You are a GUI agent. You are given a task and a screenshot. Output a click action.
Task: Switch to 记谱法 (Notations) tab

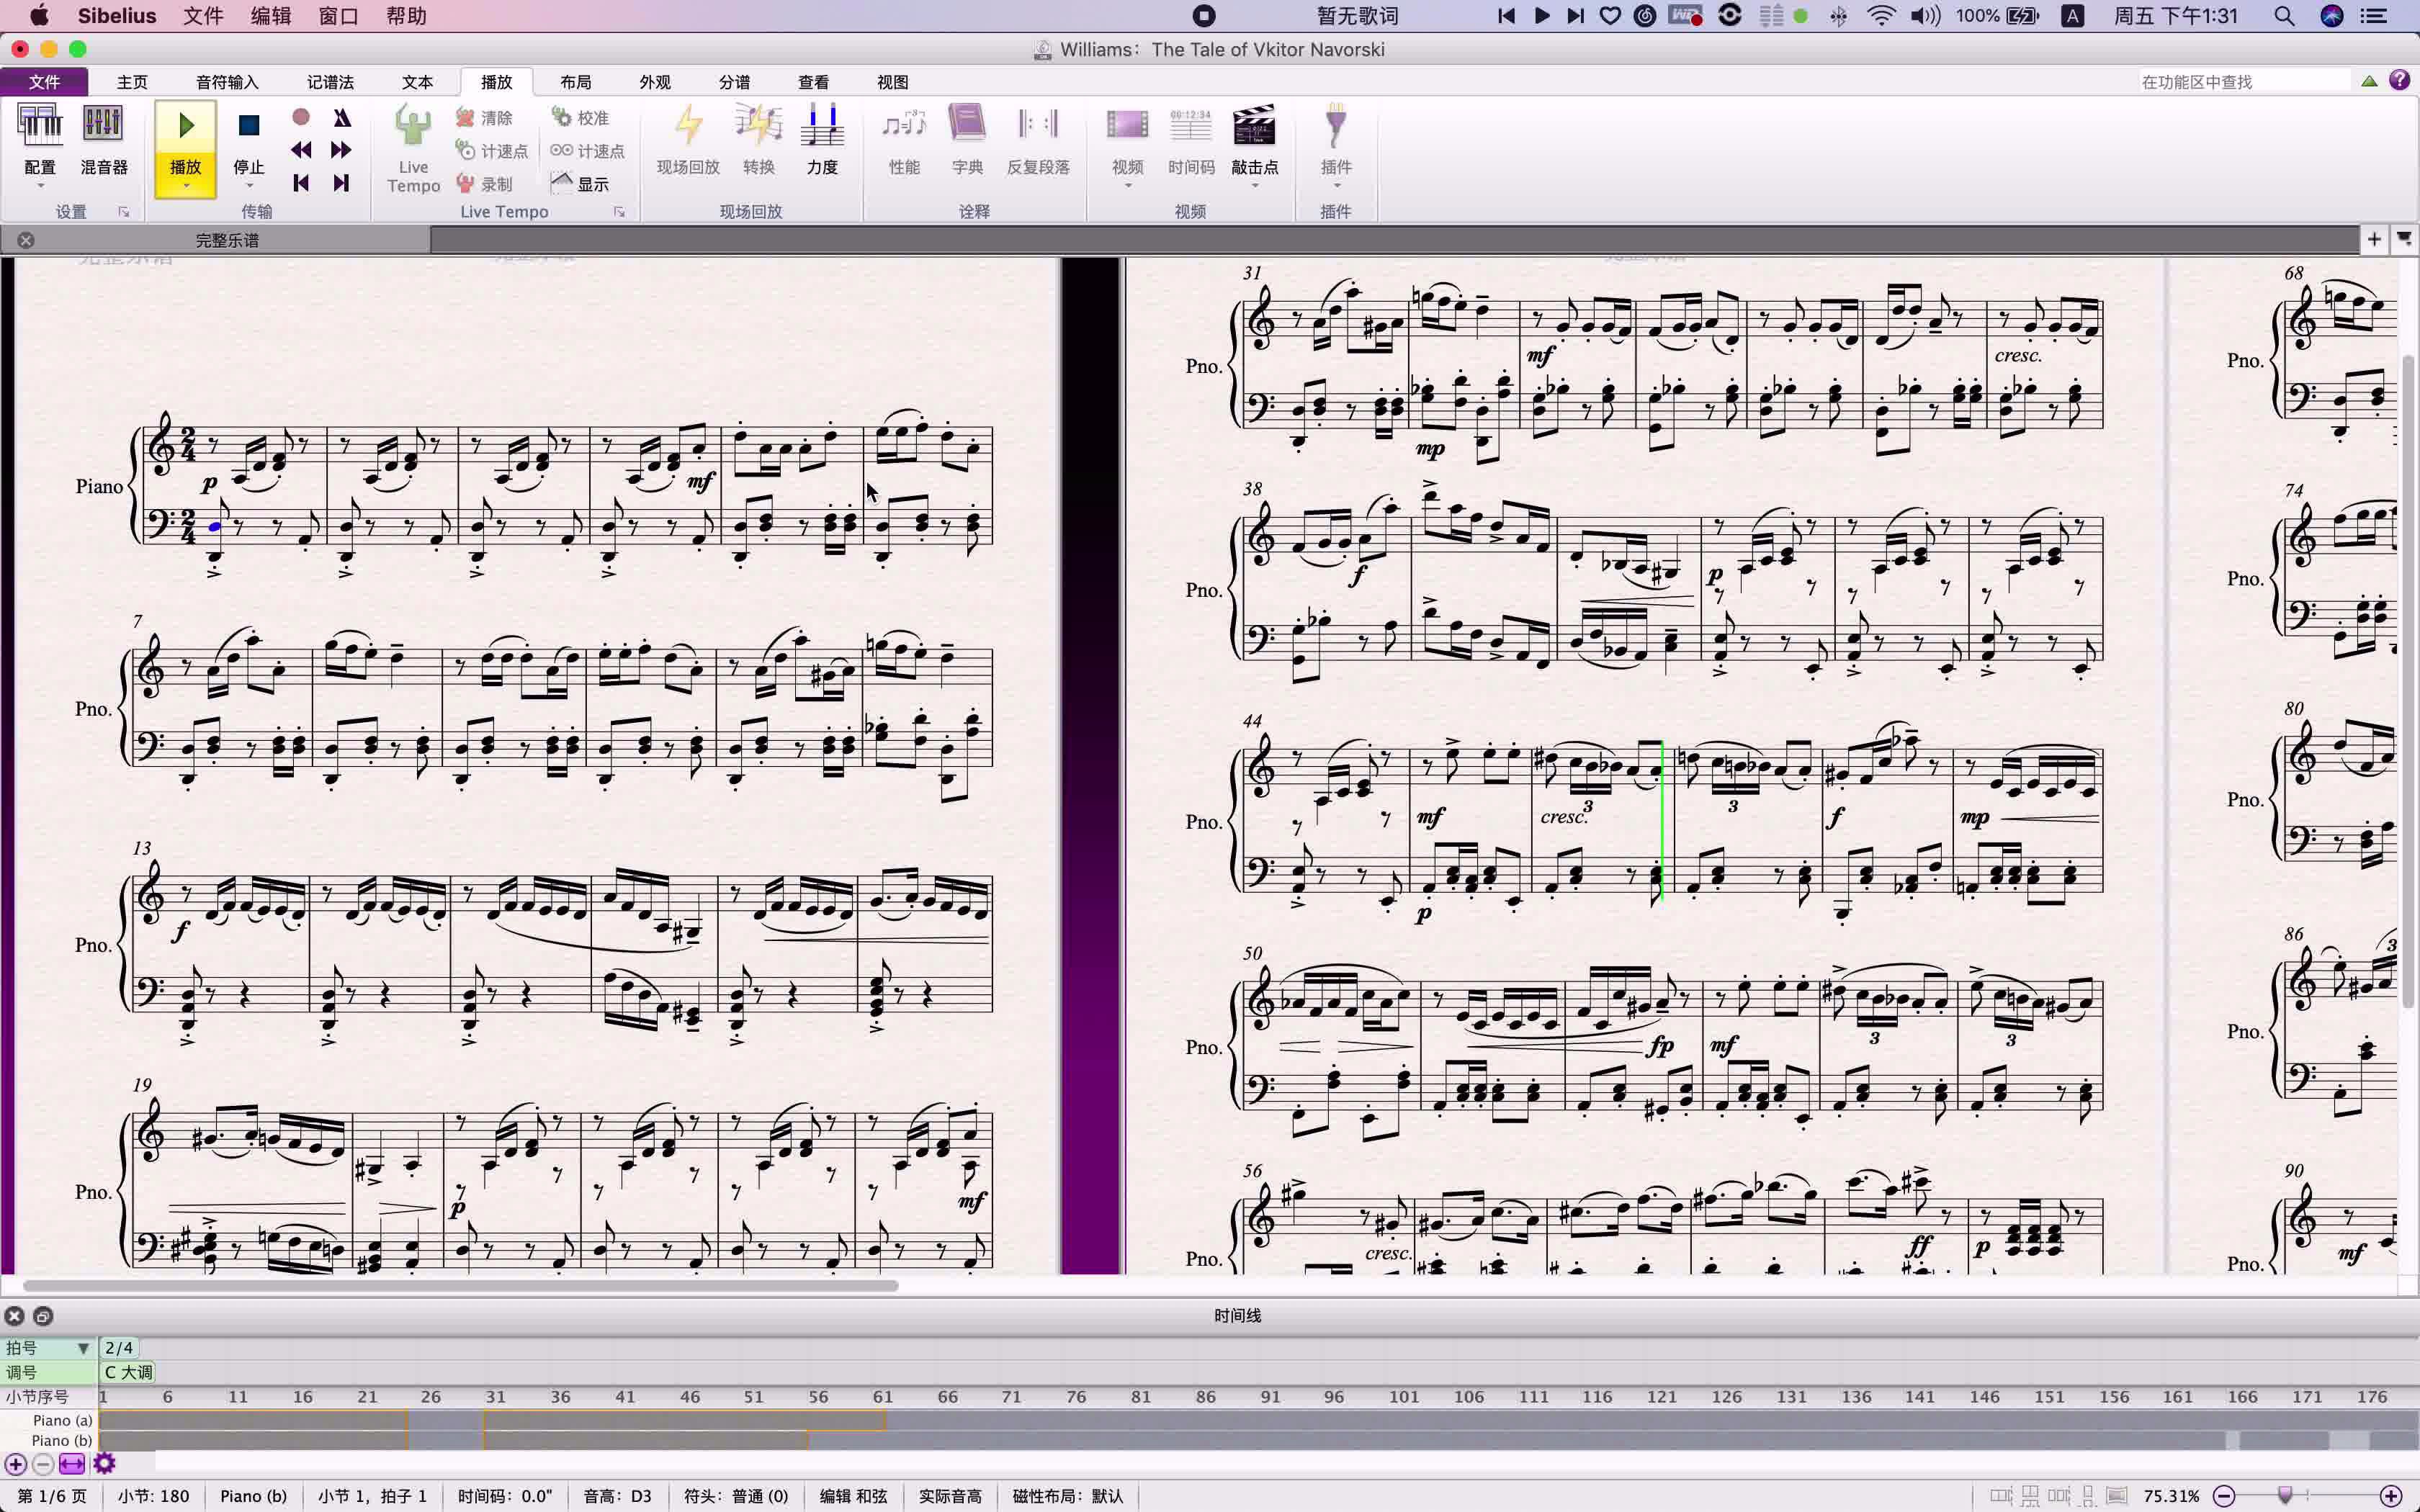point(331,82)
